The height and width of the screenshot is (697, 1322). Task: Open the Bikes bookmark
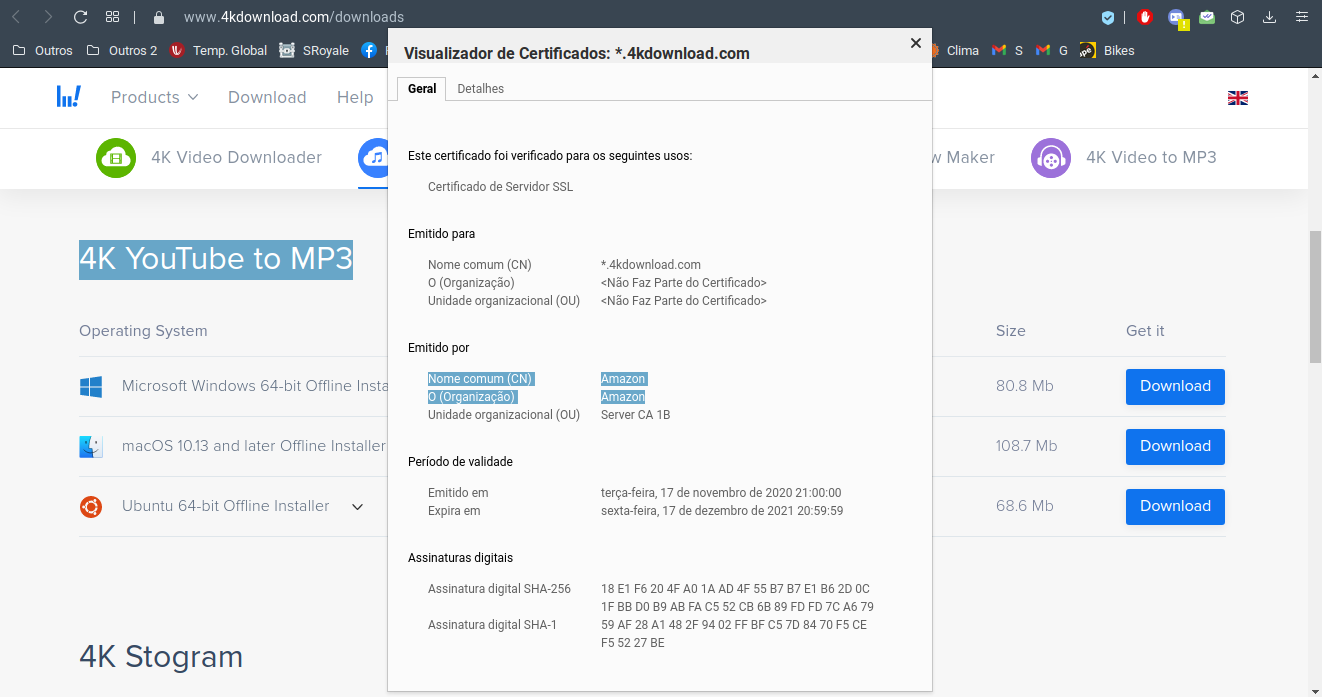[1107, 50]
